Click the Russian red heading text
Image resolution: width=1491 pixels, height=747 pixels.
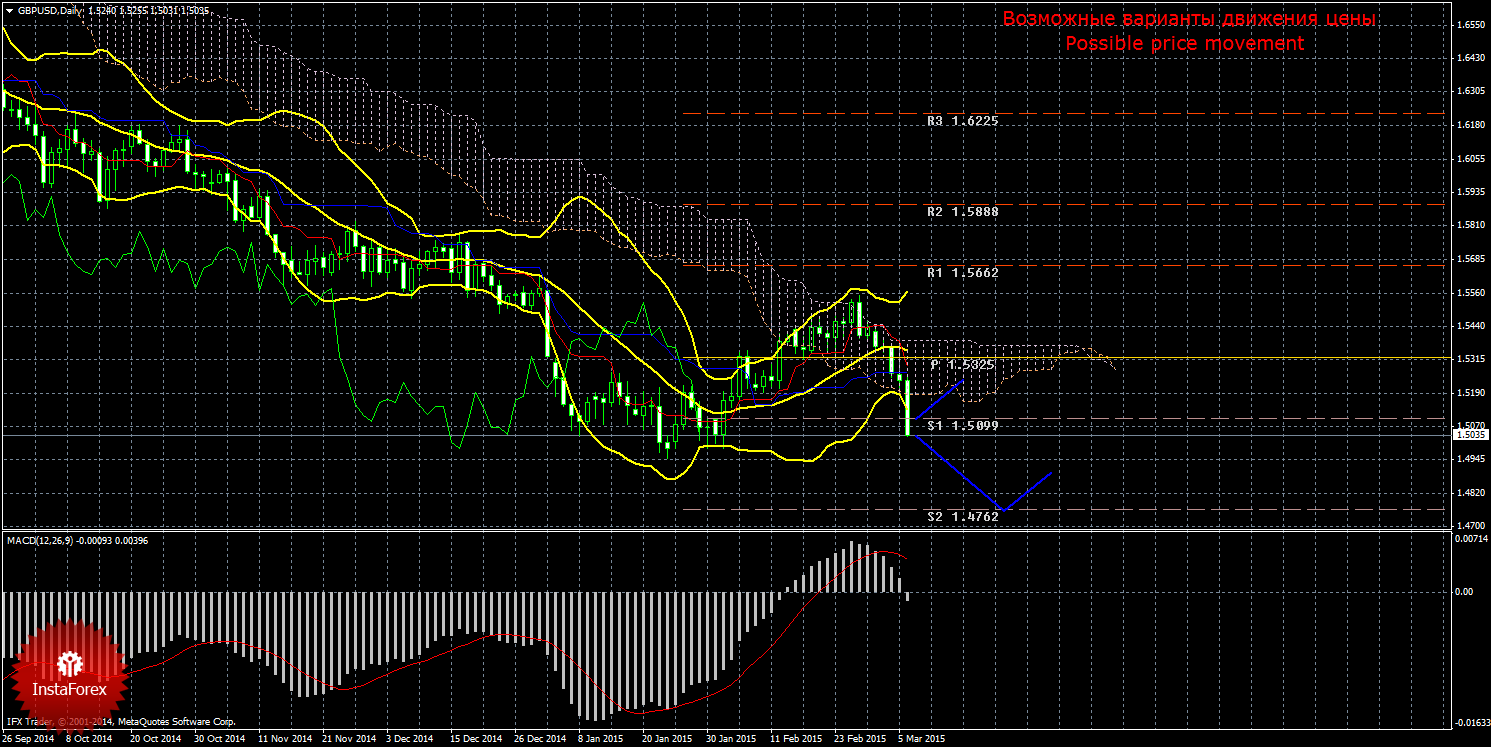point(1189,20)
